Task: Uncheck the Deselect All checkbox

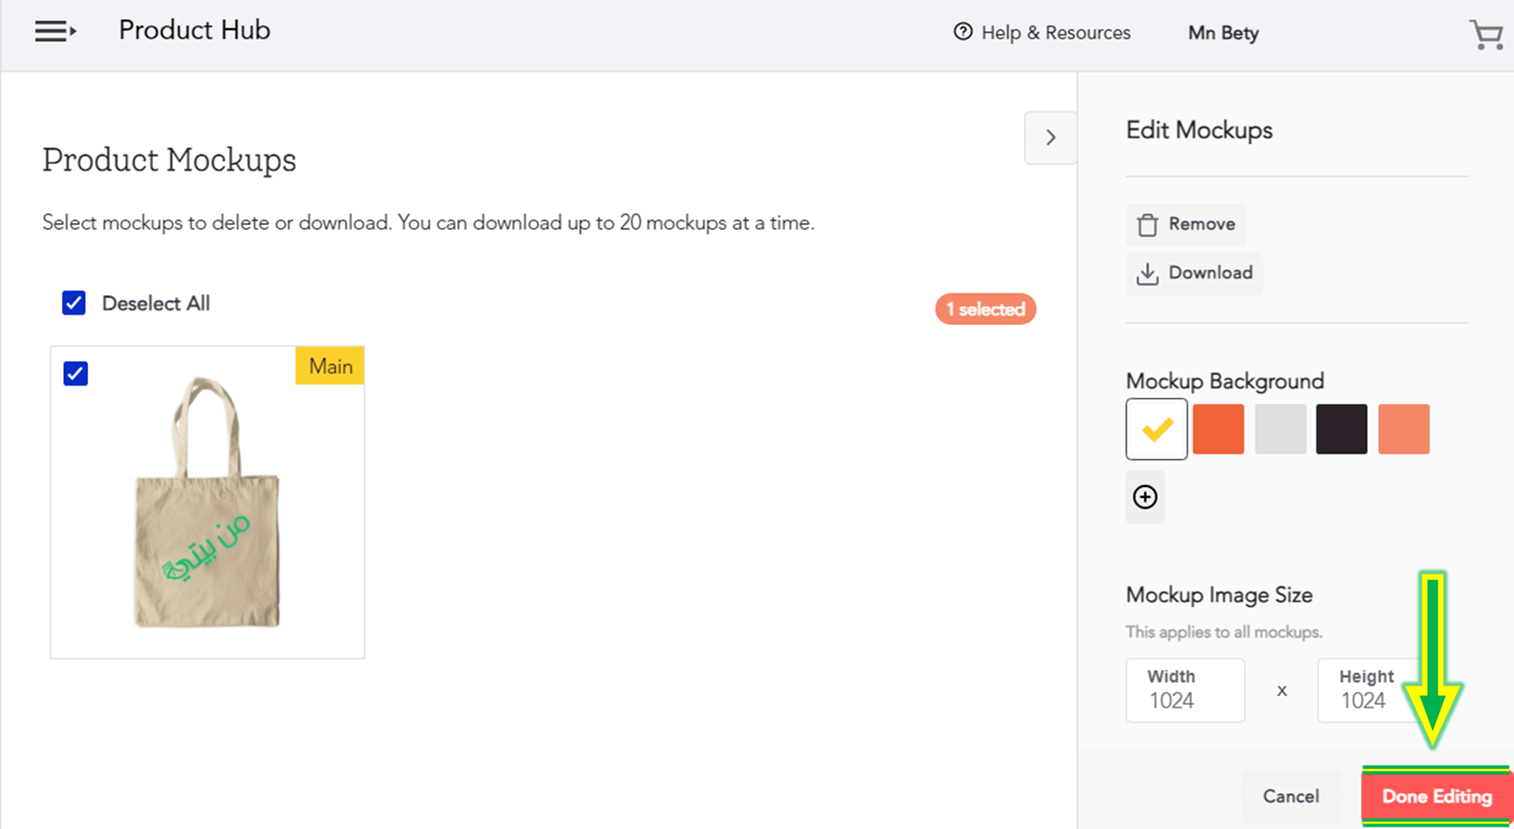Action: pyautogui.click(x=74, y=303)
